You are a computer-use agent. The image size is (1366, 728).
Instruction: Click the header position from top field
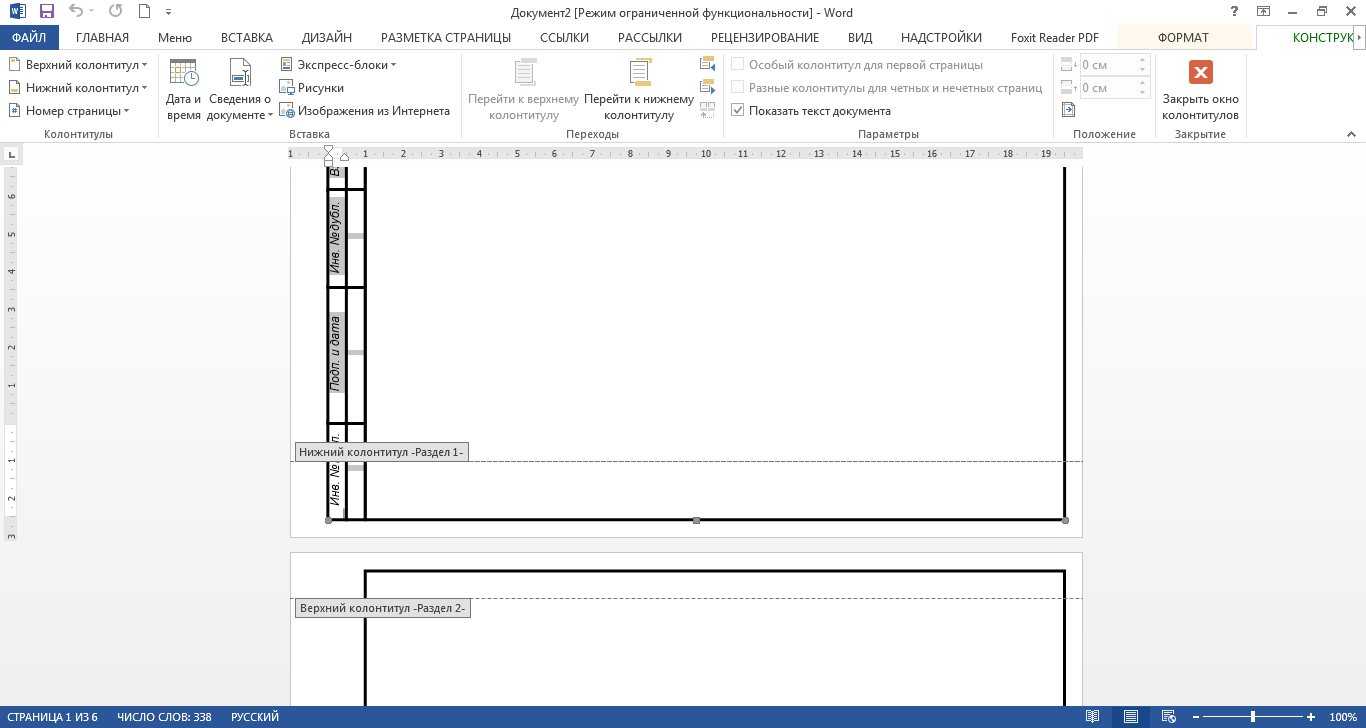1107,65
